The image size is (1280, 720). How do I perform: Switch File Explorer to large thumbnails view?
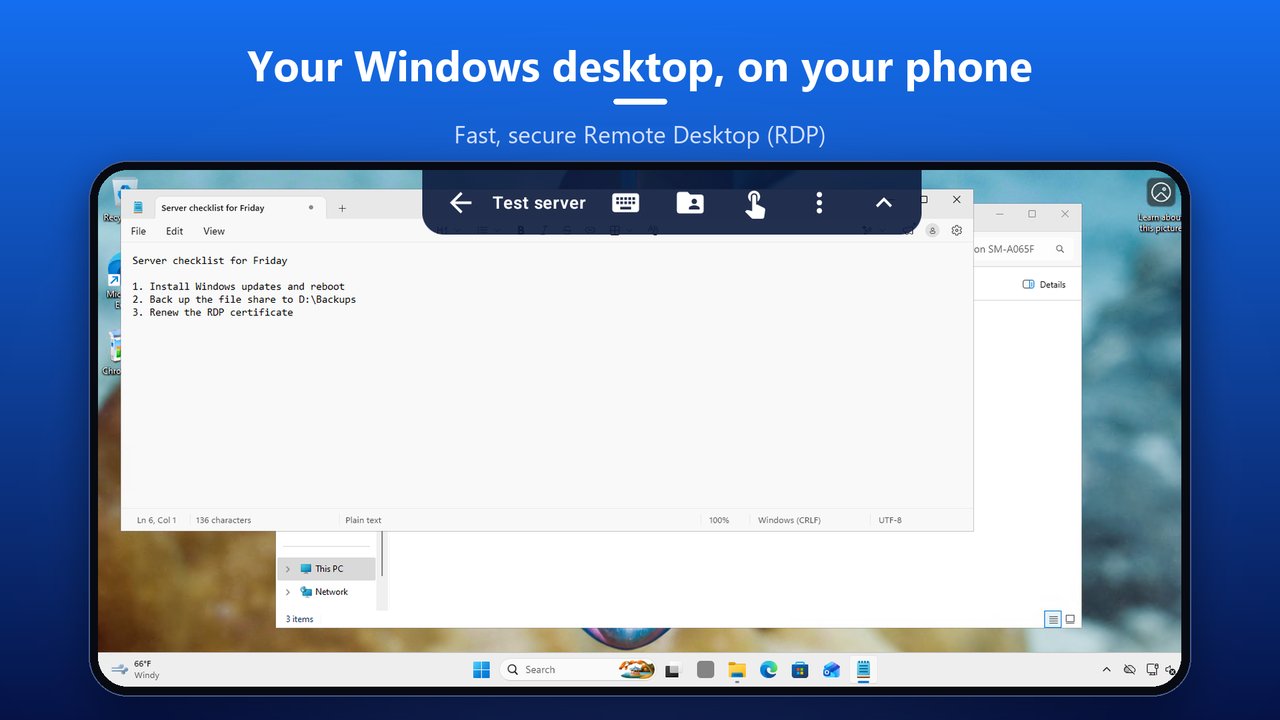tap(1070, 620)
